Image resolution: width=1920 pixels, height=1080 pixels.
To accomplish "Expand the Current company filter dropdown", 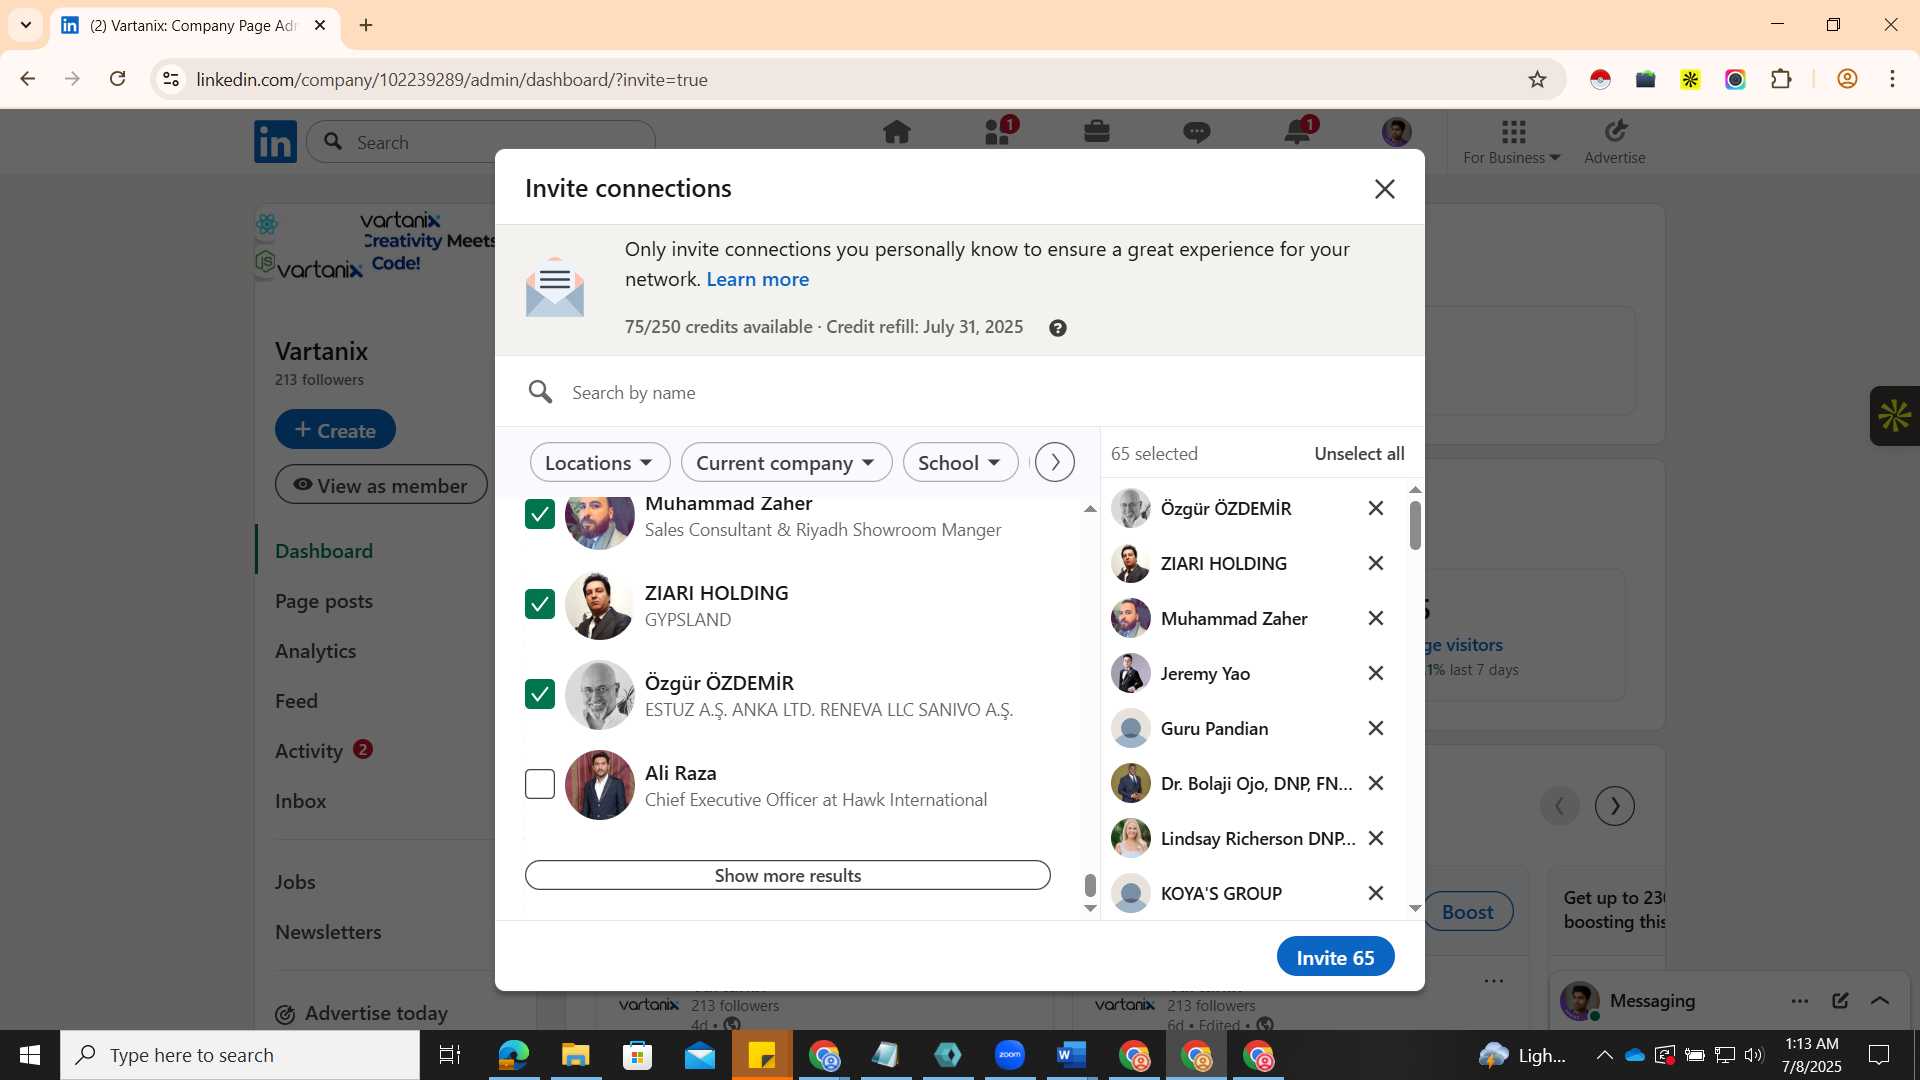I will pos(786,462).
